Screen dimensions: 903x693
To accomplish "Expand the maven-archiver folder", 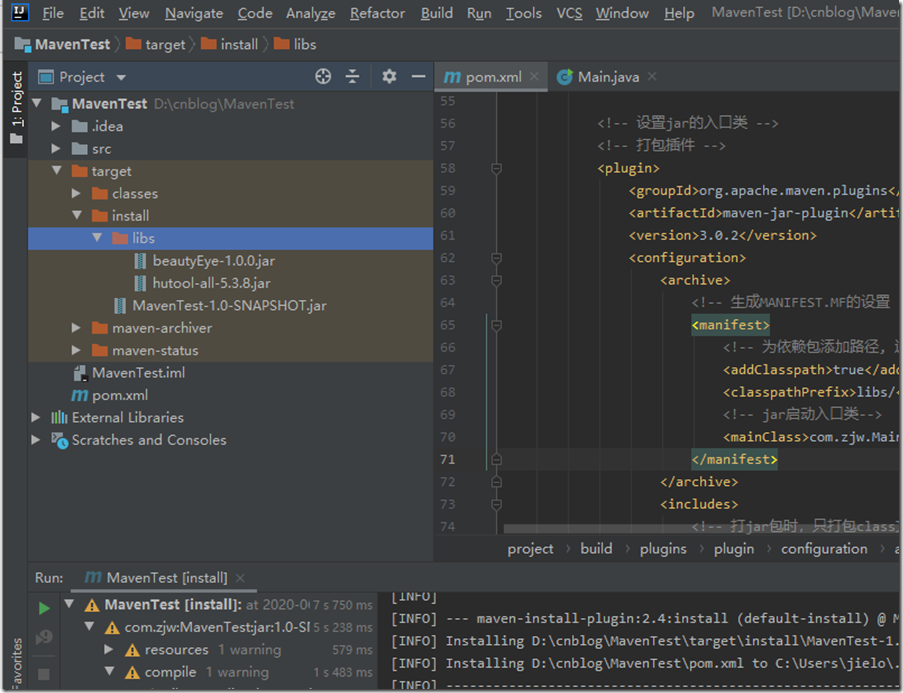I will pyautogui.click(x=76, y=327).
